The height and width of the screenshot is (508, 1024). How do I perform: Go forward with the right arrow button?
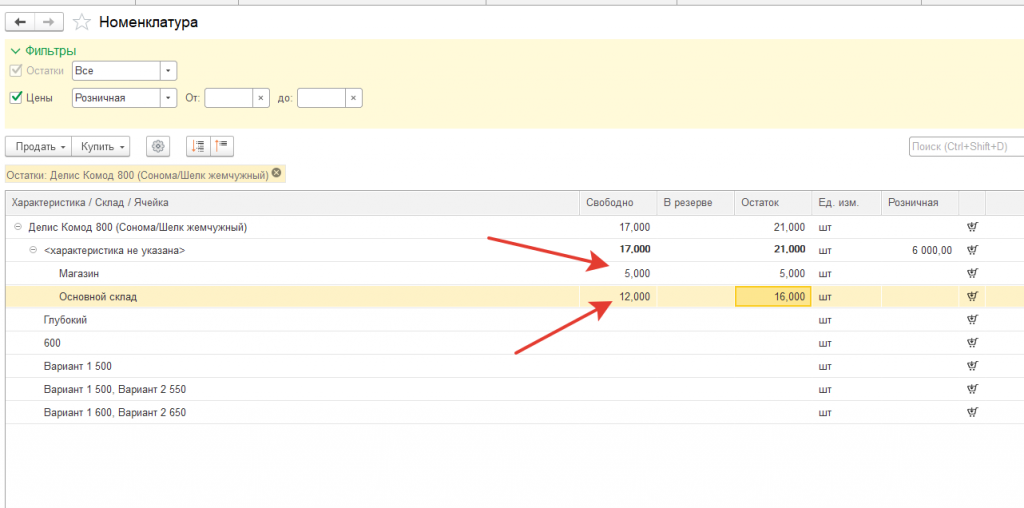tap(48, 22)
